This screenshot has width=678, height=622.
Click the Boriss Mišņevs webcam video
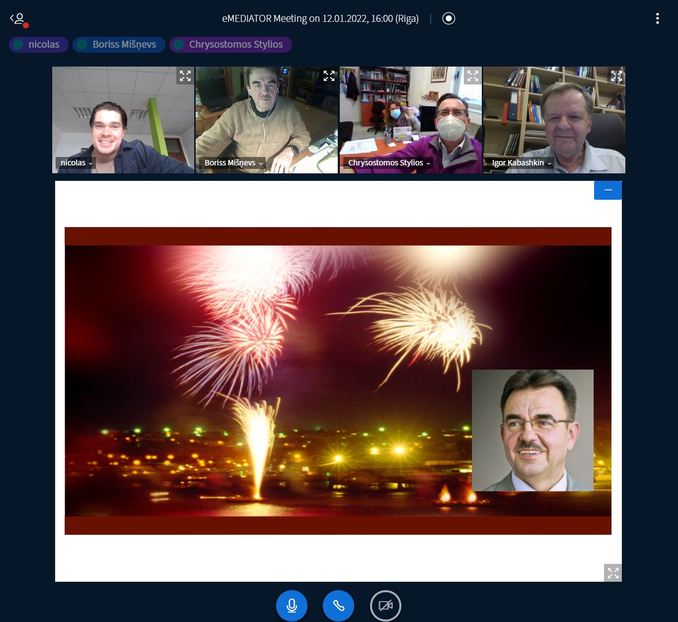coord(267,120)
